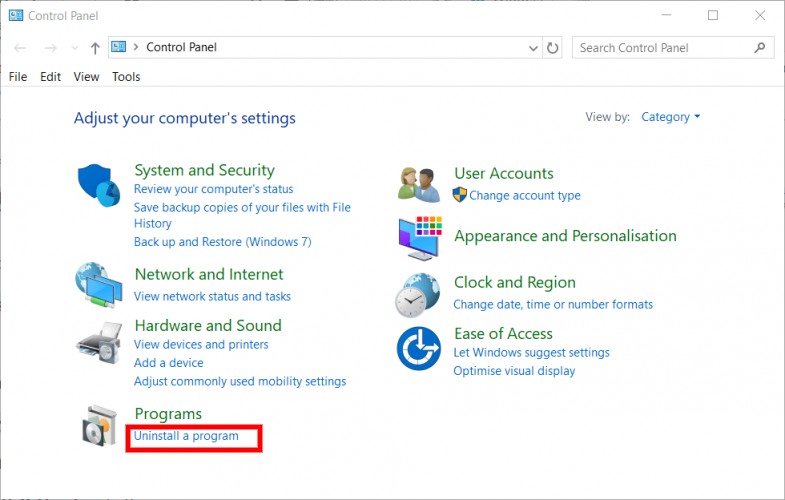
Task: Open Save backup copies with File History
Action: point(242,215)
